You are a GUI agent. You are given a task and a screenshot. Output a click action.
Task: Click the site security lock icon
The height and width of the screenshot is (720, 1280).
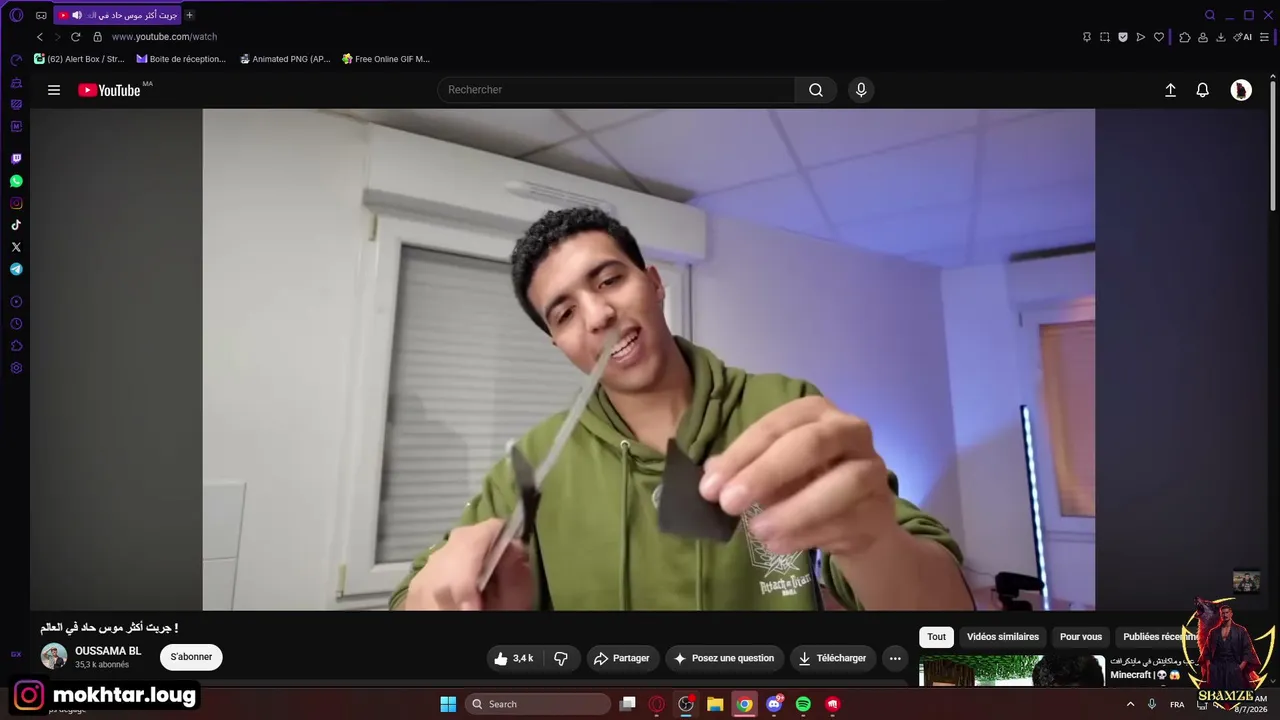97,37
